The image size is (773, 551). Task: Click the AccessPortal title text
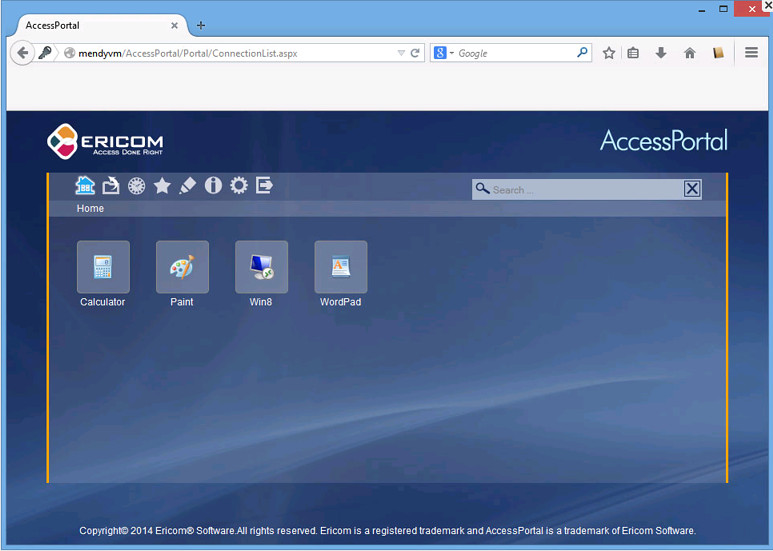pos(664,140)
